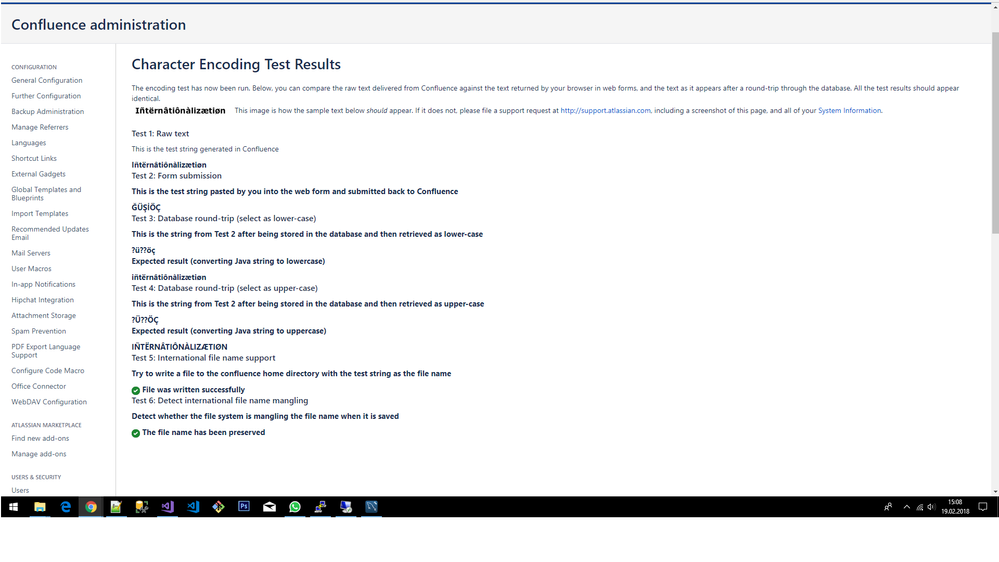Click the Internationalization sample image
The width and height of the screenshot is (999, 562).
tap(180, 111)
